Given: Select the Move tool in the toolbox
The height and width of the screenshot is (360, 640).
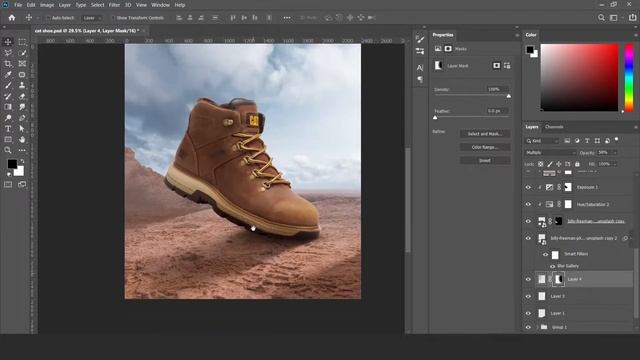Looking at the screenshot, I should (x=8, y=42).
